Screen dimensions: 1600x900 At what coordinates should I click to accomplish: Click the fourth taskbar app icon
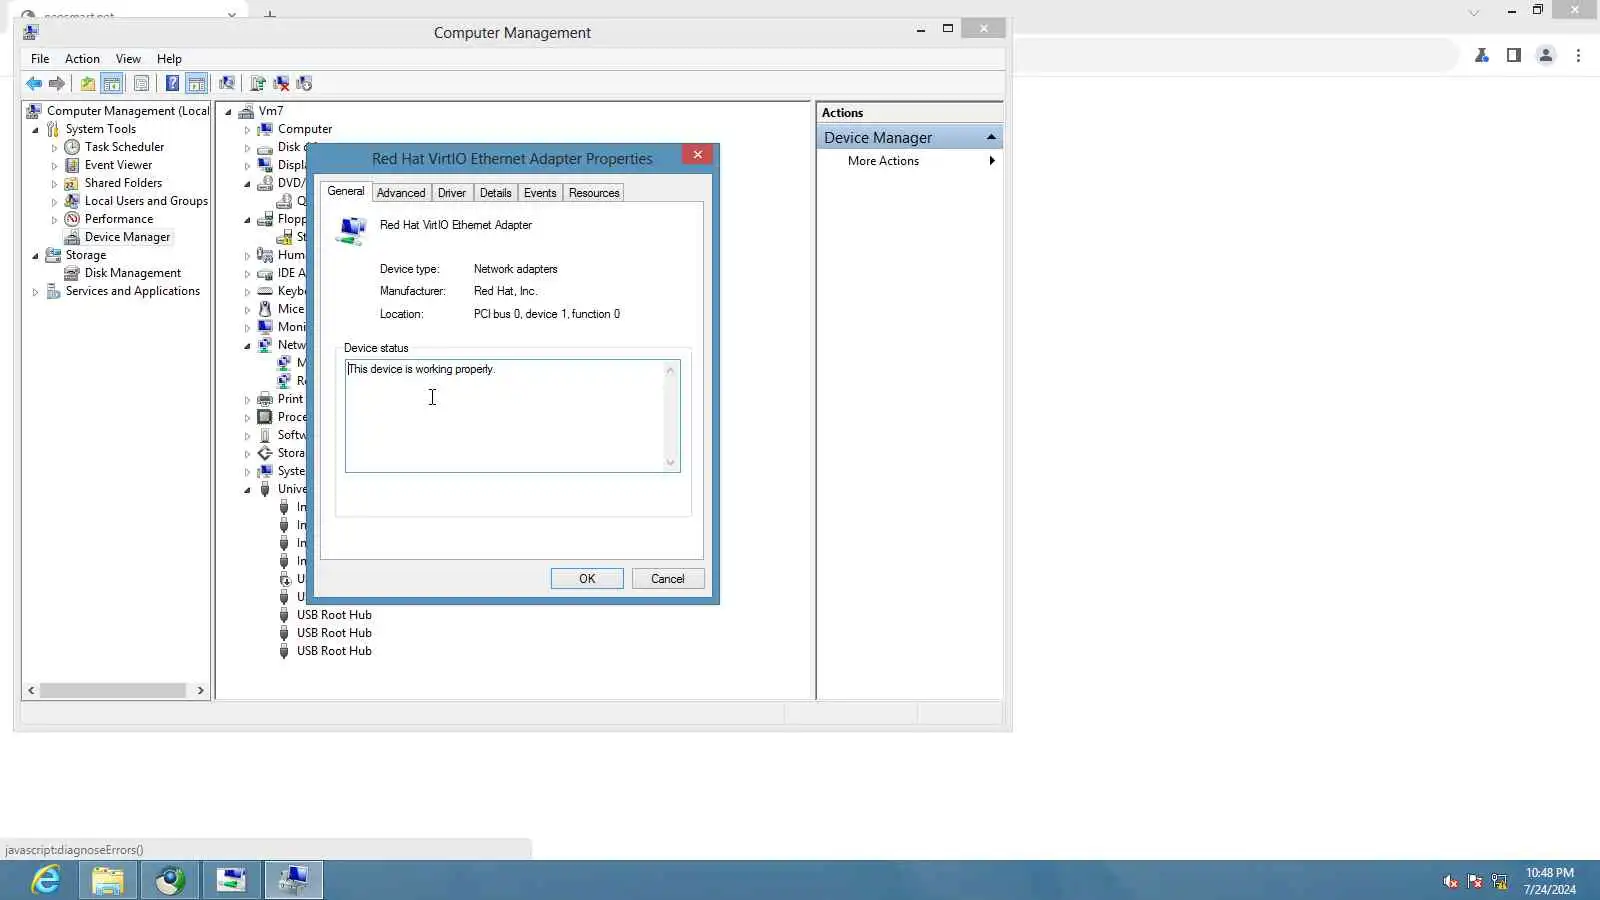click(x=232, y=880)
